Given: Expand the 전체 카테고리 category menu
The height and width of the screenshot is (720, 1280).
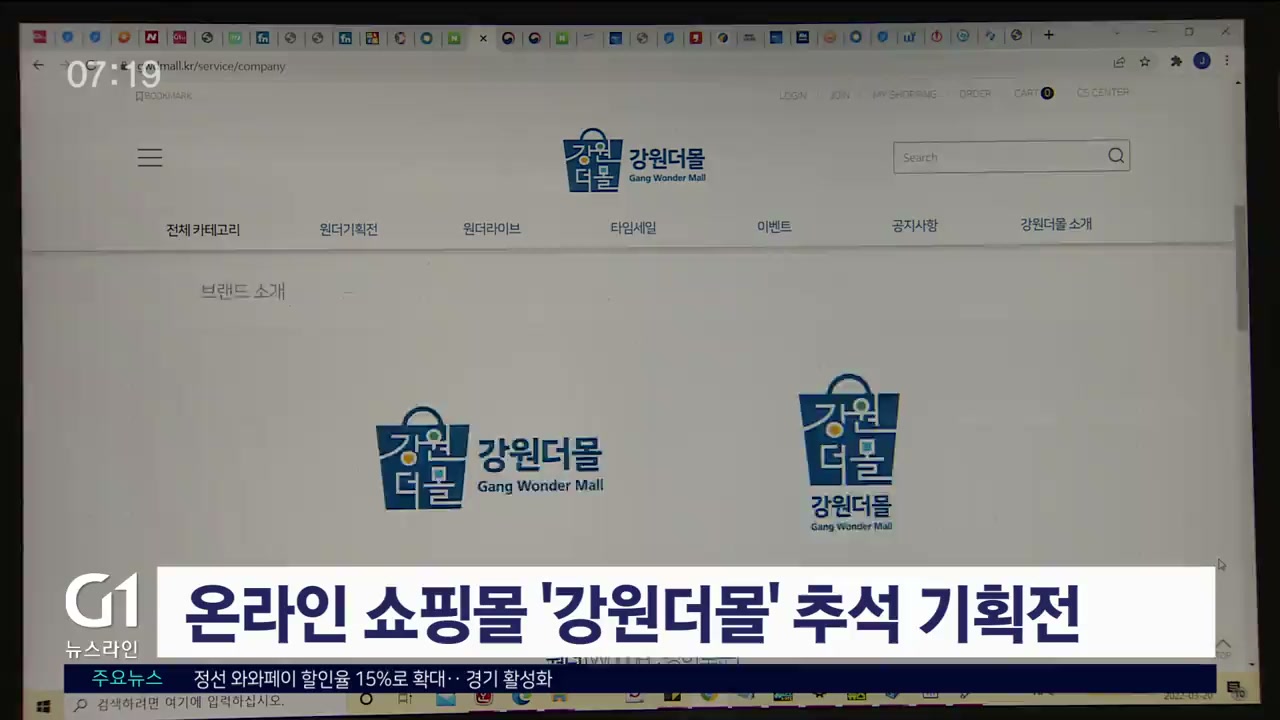Looking at the screenshot, I should coord(203,229).
